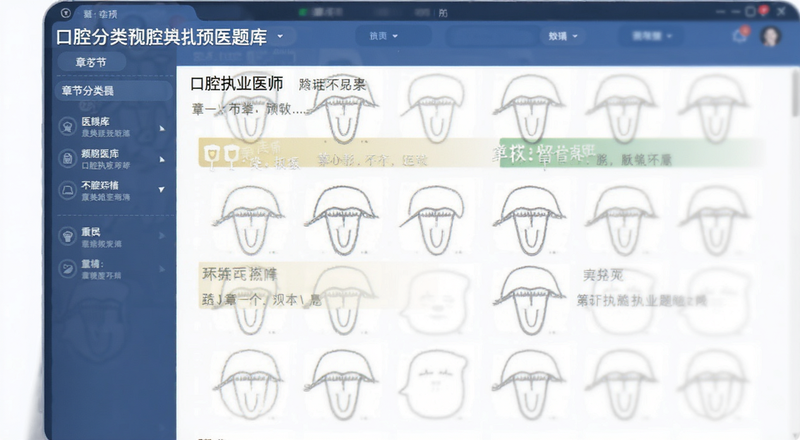Click the goblet icons on yellow banner
Screen dimensions: 800x440
click(221, 155)
